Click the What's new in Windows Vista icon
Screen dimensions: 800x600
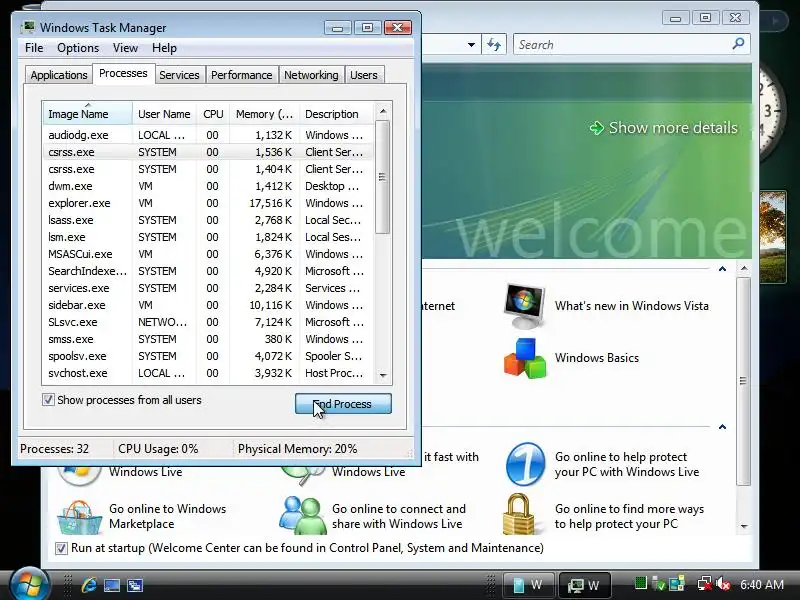[x=524, y=306]
